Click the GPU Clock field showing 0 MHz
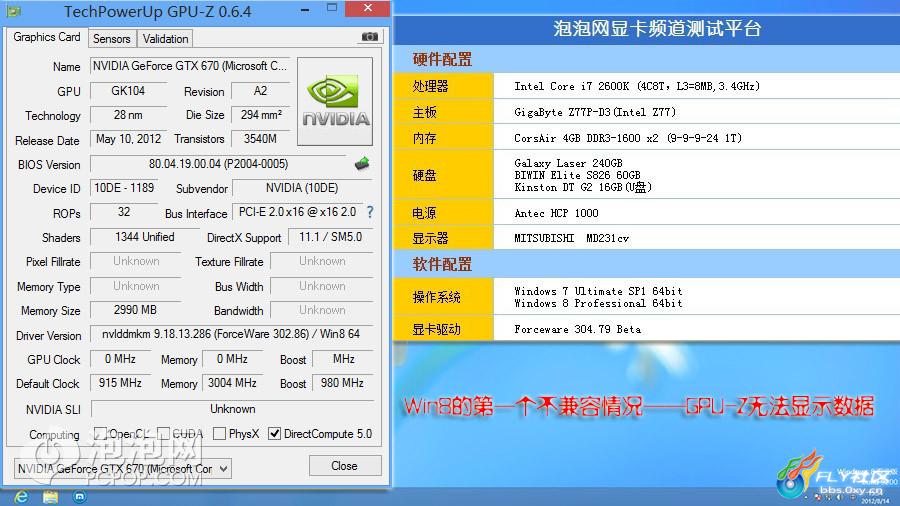Screen dimensions: 900x506 (x=120, y=359)
